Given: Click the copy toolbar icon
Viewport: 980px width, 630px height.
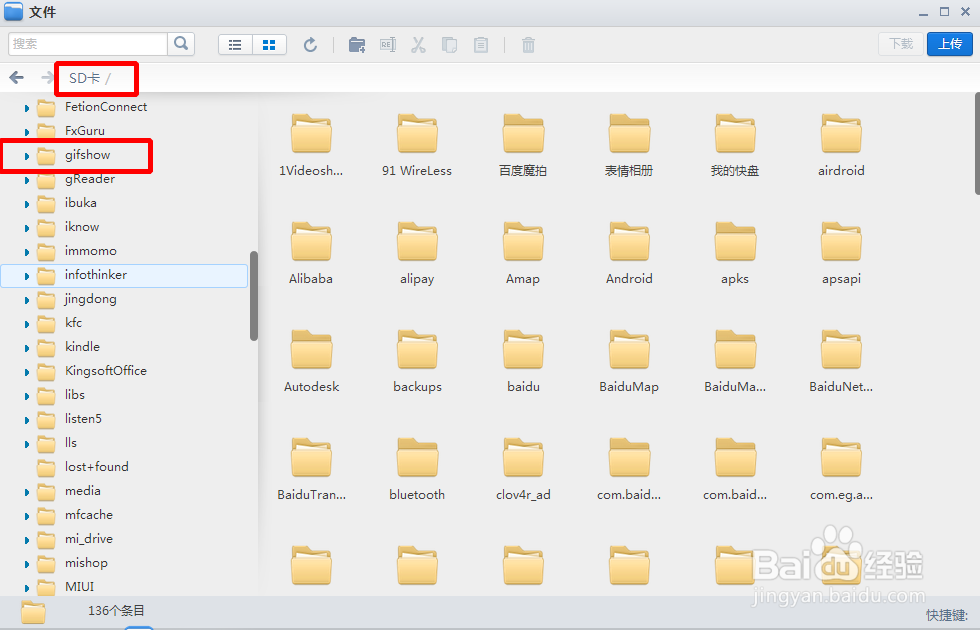Looking at the screenshot, I should click(x=449, y=45).
